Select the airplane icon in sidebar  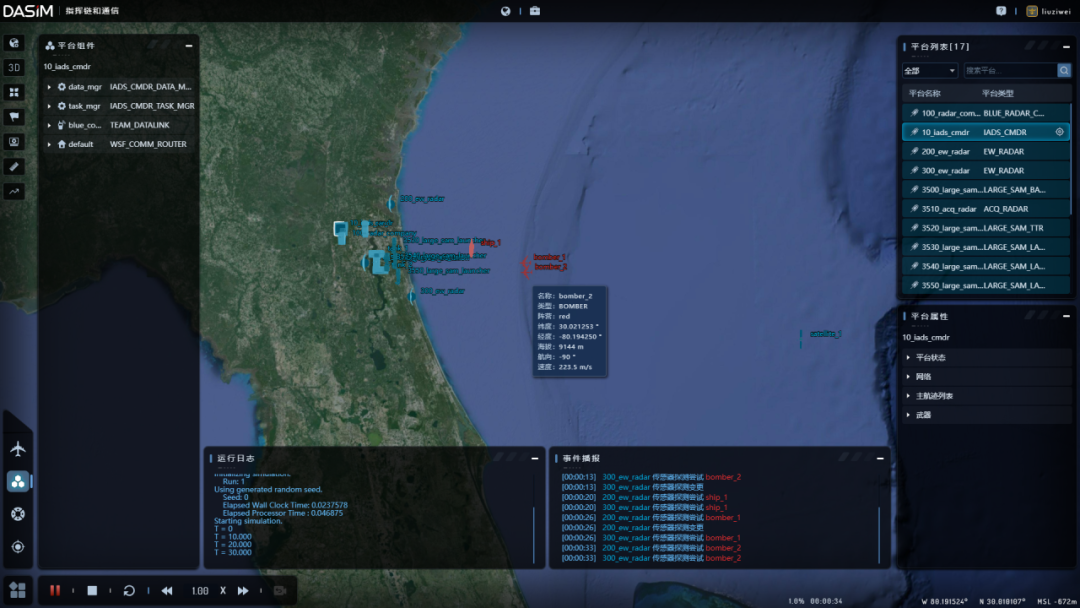18,449
